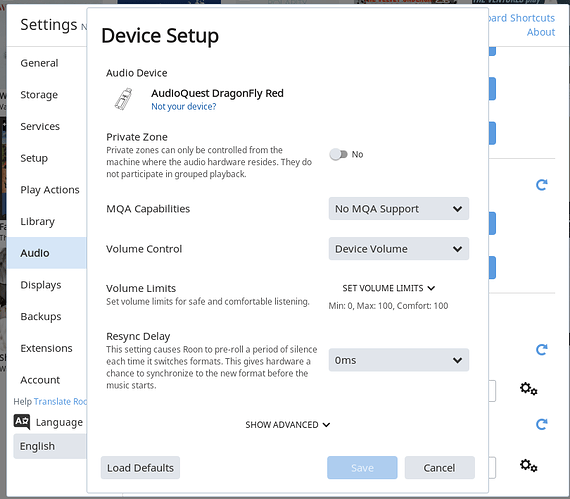Click the AudioQuest DragonFly device icon
The width and height of the screenshot is (570, 499).
click(124, 99)
